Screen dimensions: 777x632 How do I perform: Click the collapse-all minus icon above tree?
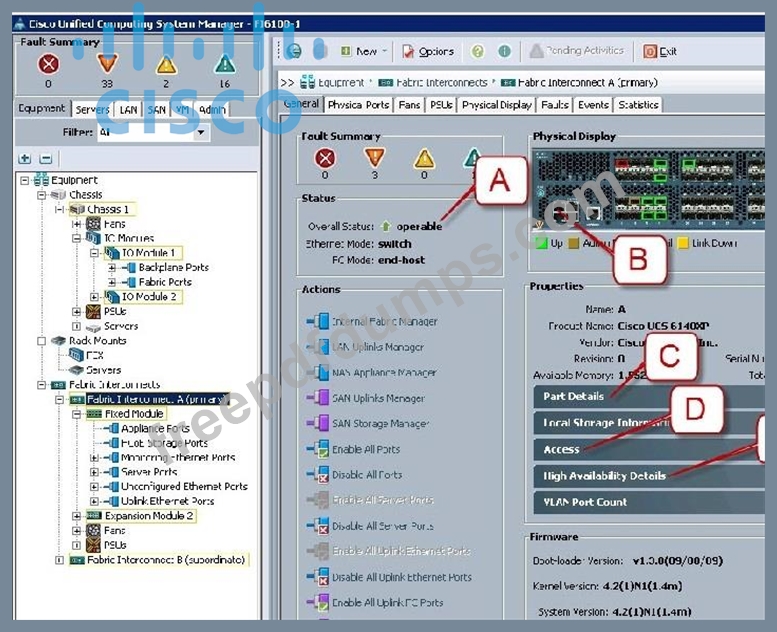46,159
